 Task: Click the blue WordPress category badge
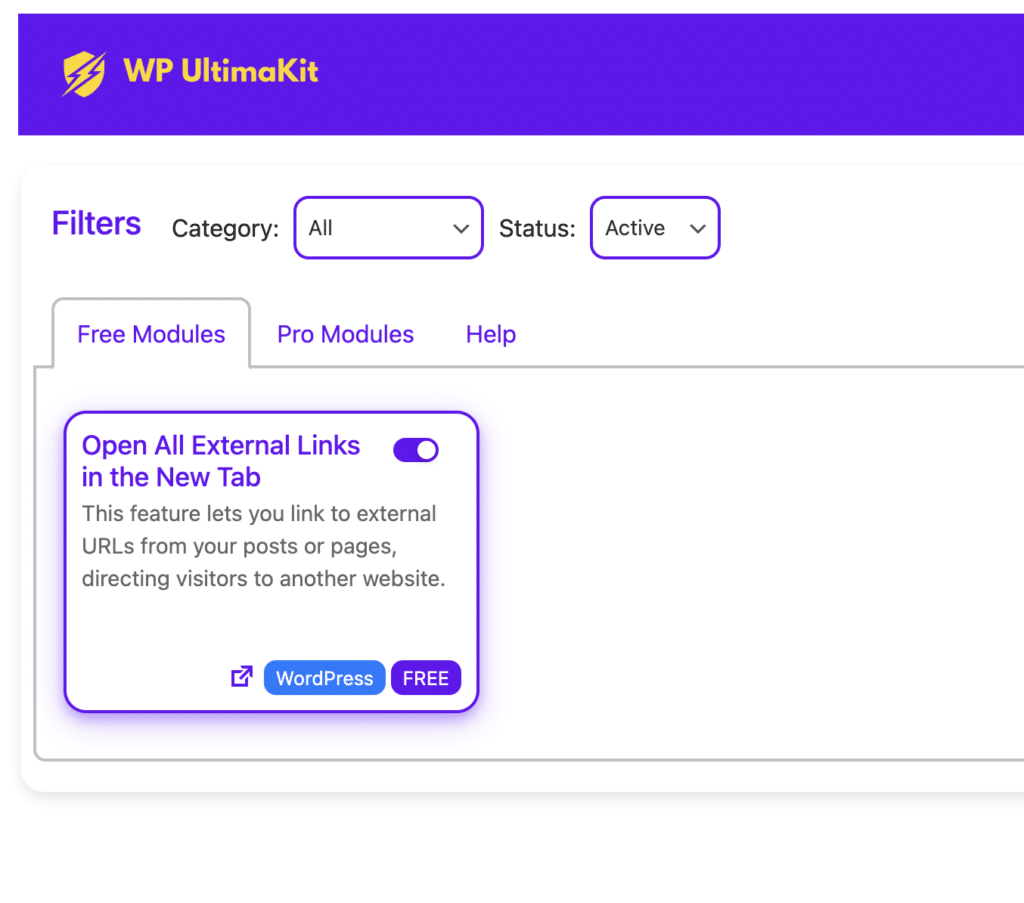[x=324, y=677]
